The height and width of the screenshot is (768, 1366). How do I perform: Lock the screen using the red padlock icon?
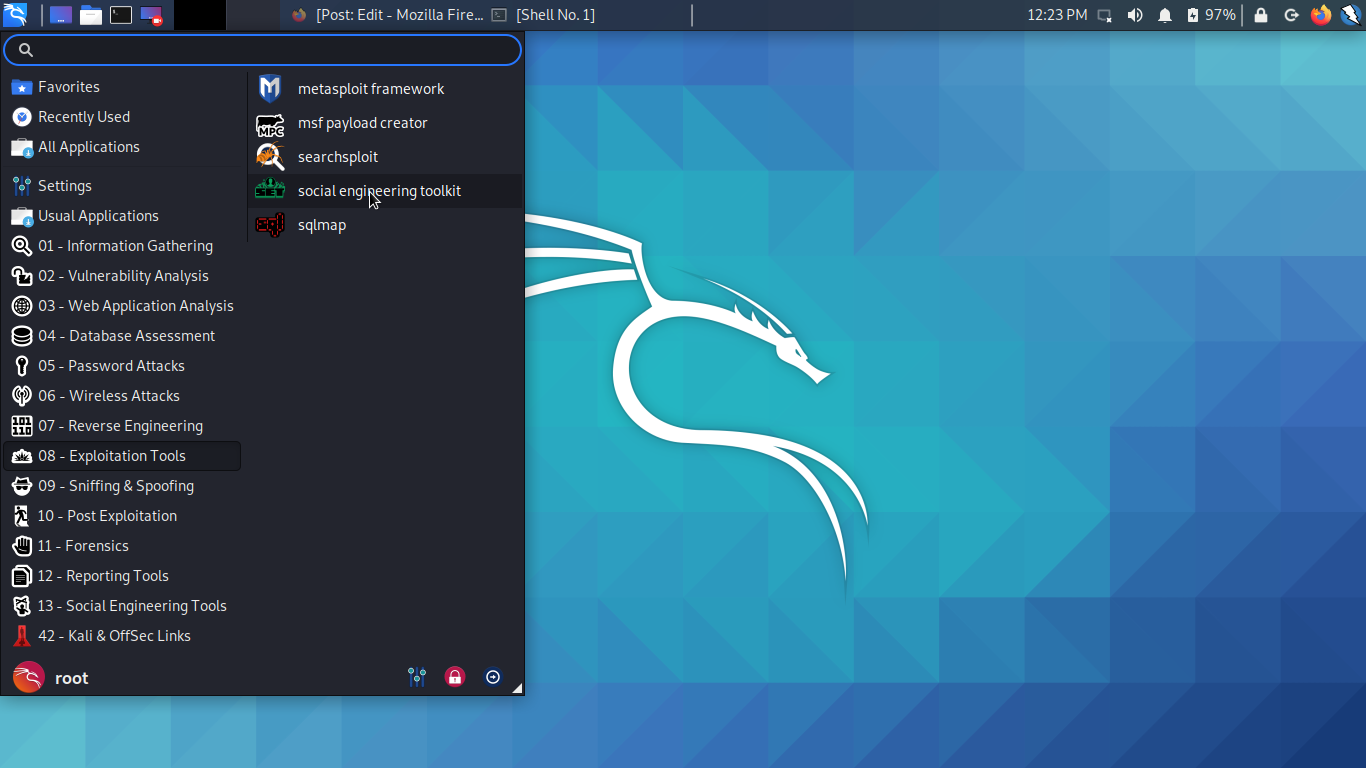coord(455,677)
